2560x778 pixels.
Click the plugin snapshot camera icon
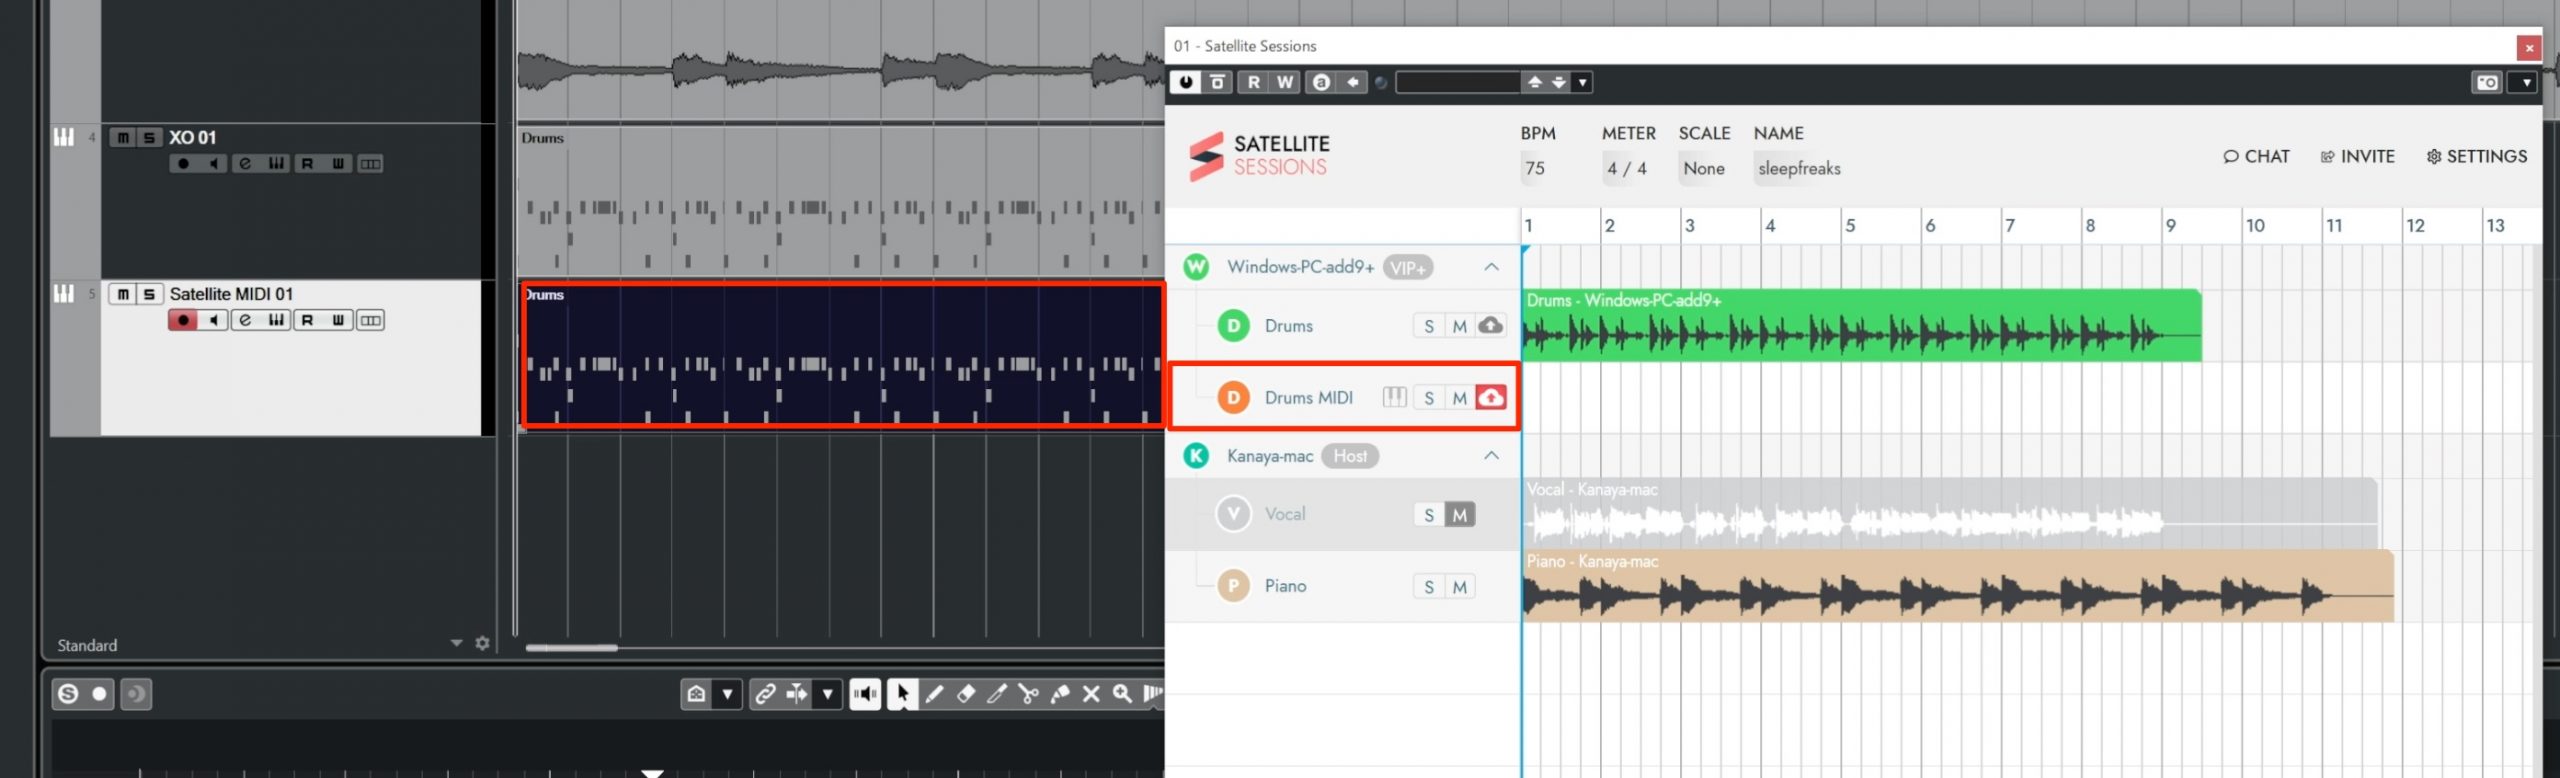[x=2487, y=82]
